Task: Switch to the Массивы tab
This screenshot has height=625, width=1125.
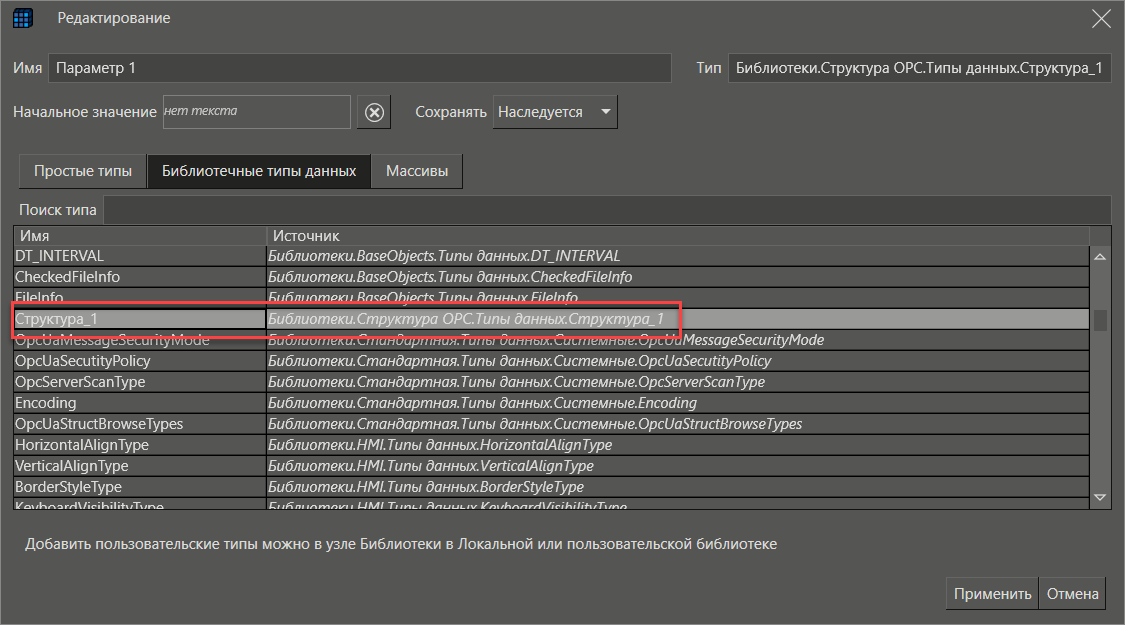Action: (417, 171)
